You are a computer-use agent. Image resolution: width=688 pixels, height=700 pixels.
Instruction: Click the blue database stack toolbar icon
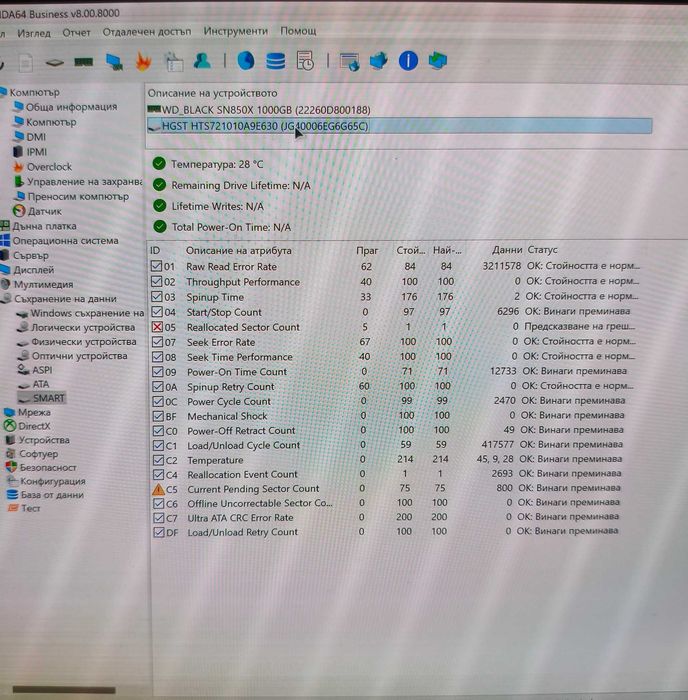coord(275,61)
